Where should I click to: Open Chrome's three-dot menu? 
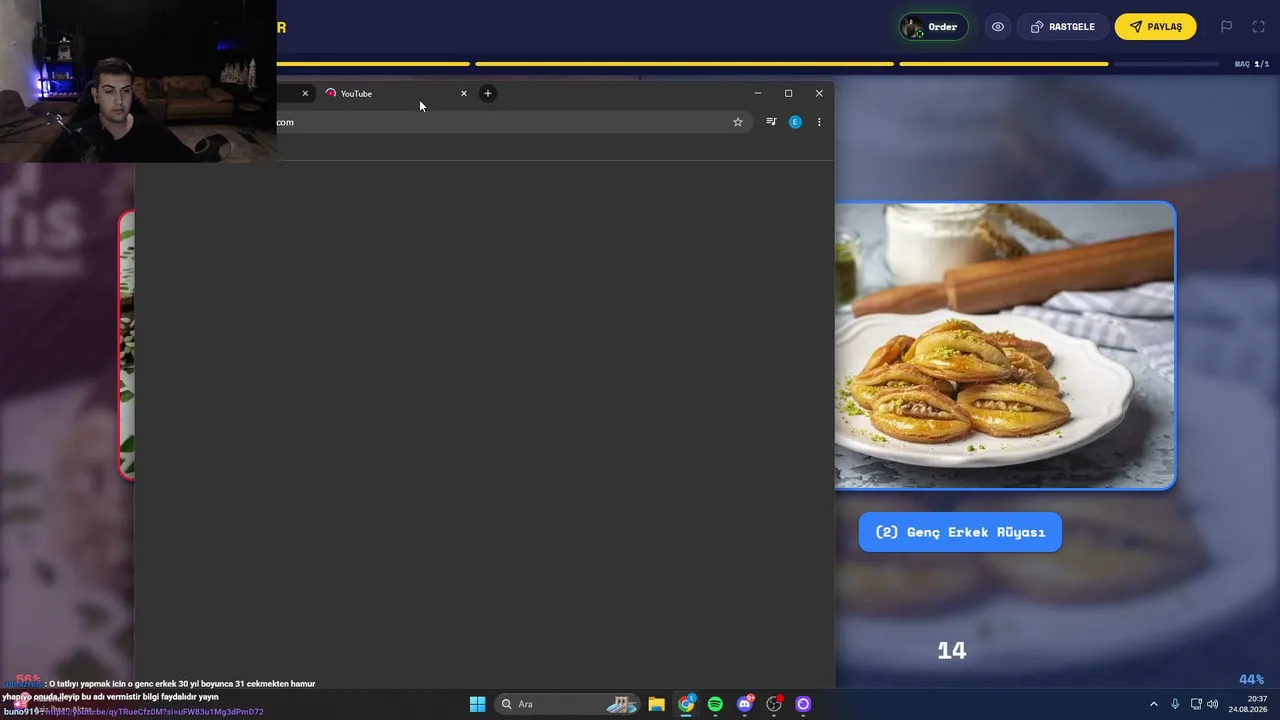coord(819,122)
